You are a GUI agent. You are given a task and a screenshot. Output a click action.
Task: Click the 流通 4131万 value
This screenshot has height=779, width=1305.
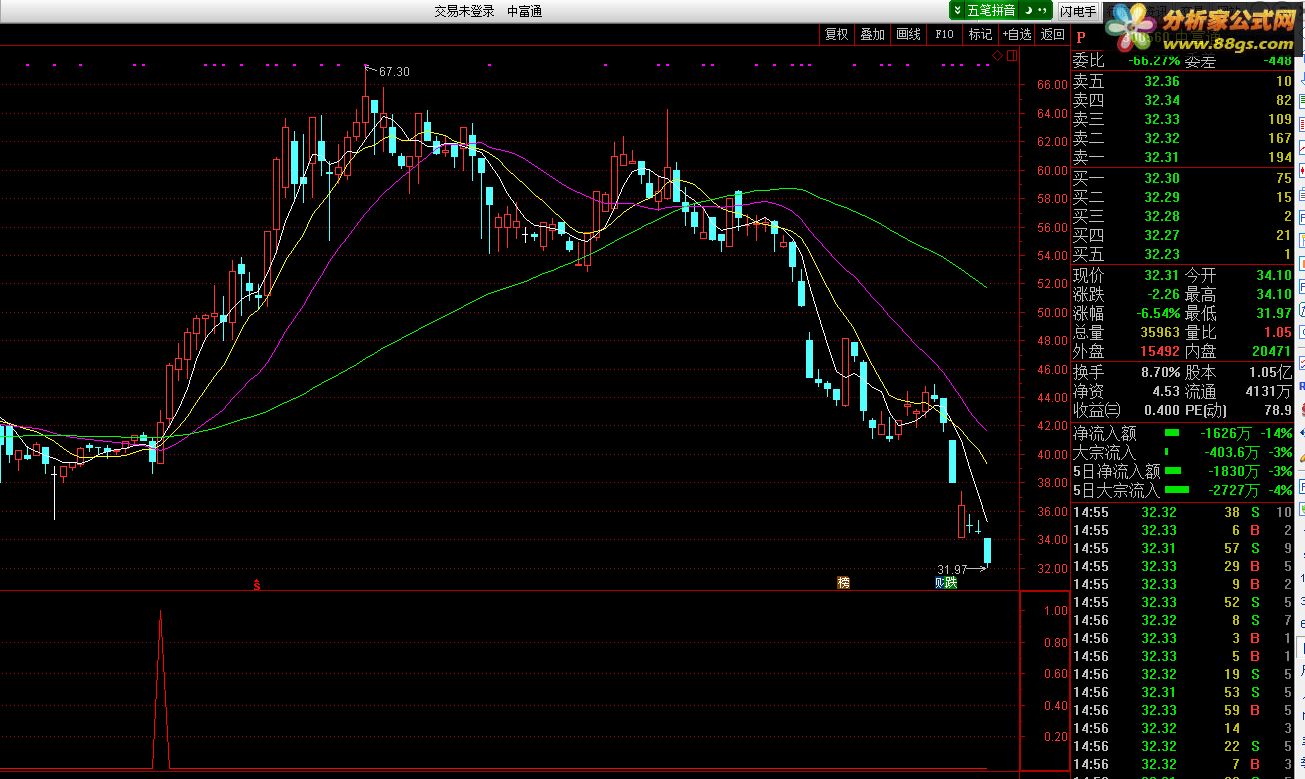[x=1268, y=391]
